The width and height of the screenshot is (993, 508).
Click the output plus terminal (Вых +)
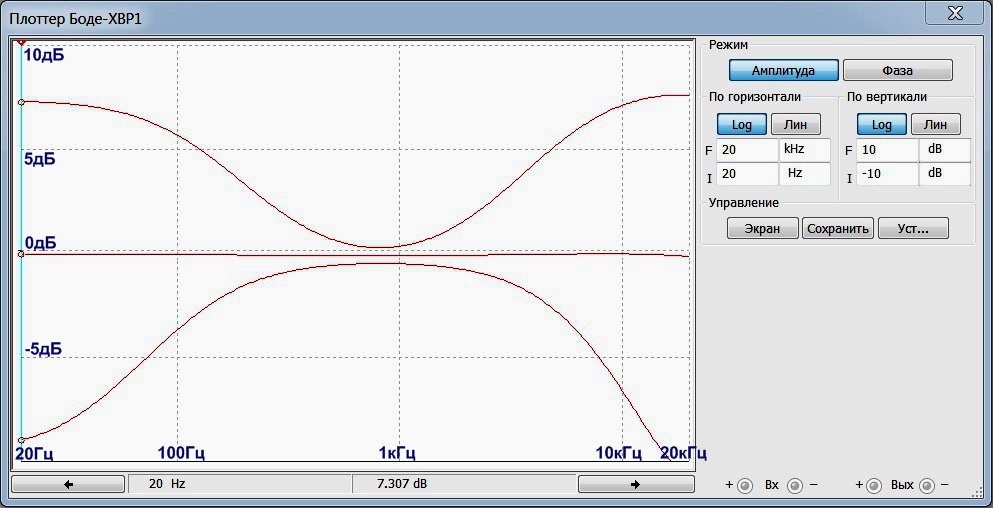[x=873, y=485]
